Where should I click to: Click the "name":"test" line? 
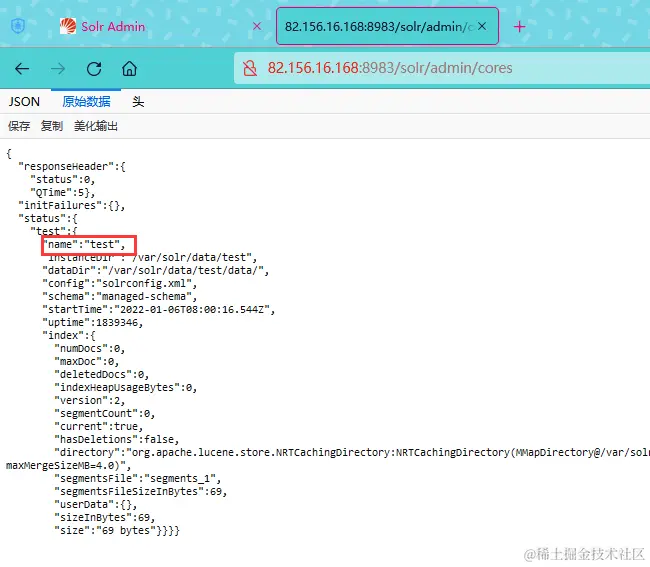pos(84,245)
